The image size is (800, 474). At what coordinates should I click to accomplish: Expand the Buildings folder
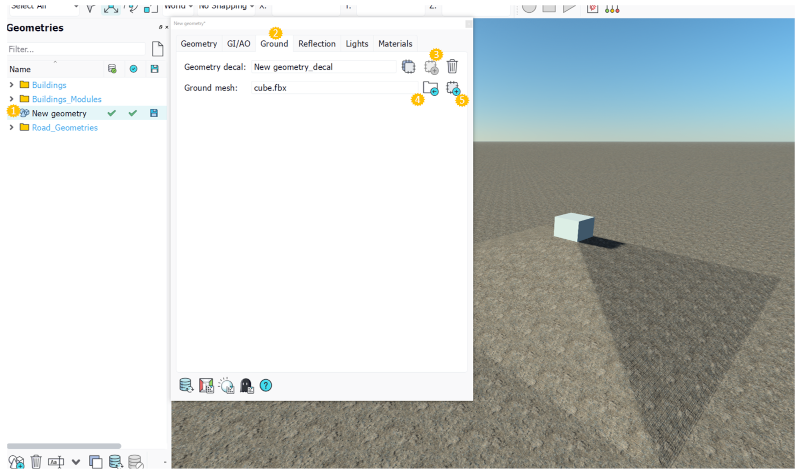coord(12,85)
